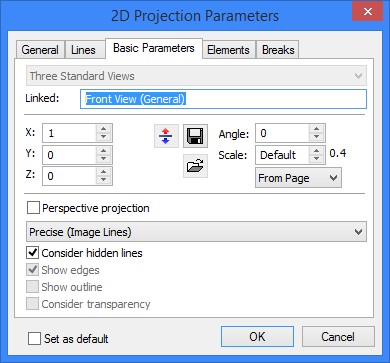Go to the Breaks tab

[278, 50]
